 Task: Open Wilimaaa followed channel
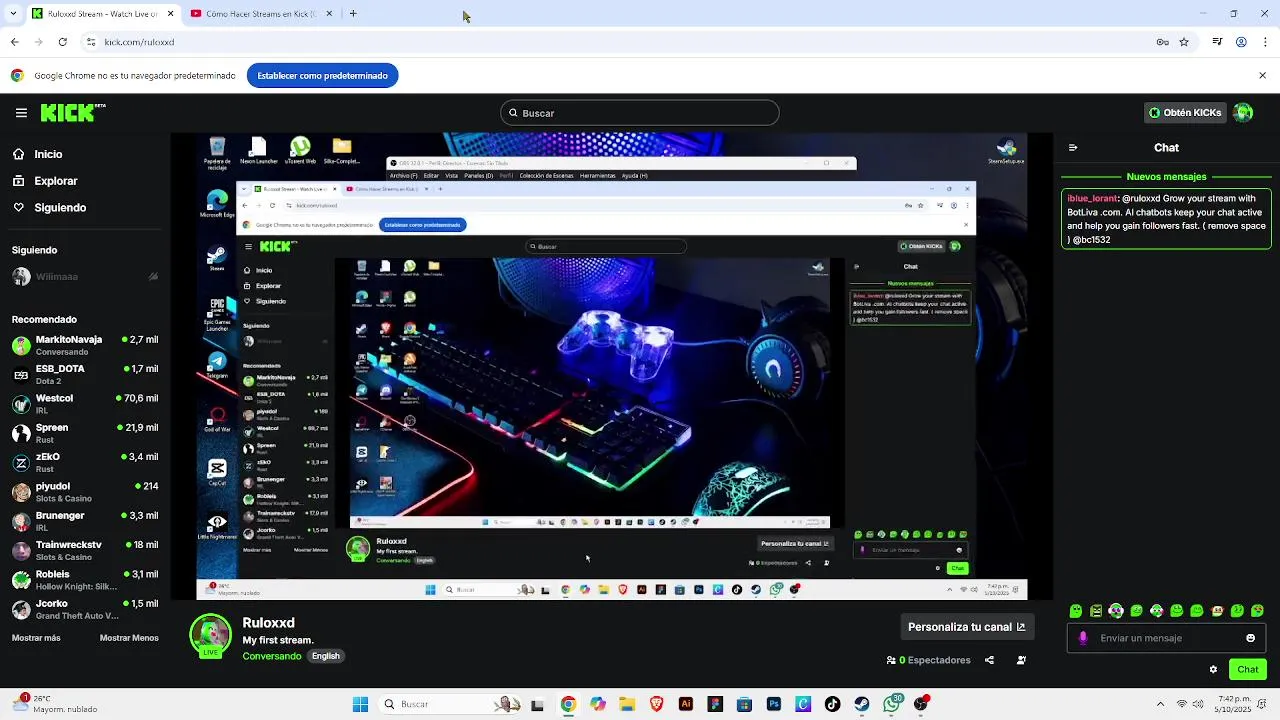[85, 277]
